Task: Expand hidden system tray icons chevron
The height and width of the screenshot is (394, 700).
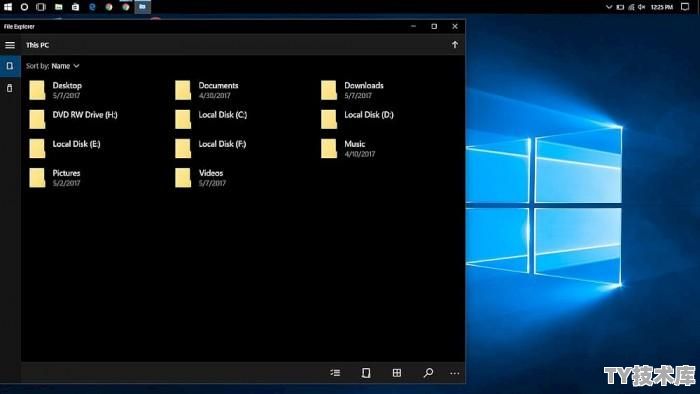Action: click(x=608, y=7)
